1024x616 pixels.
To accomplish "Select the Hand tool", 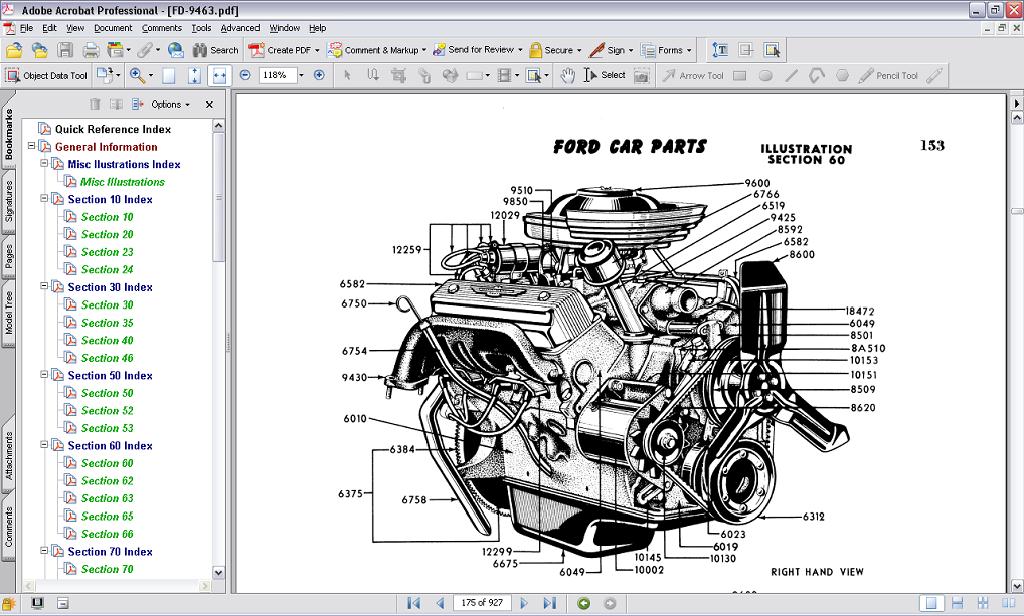I will (567, 75).
